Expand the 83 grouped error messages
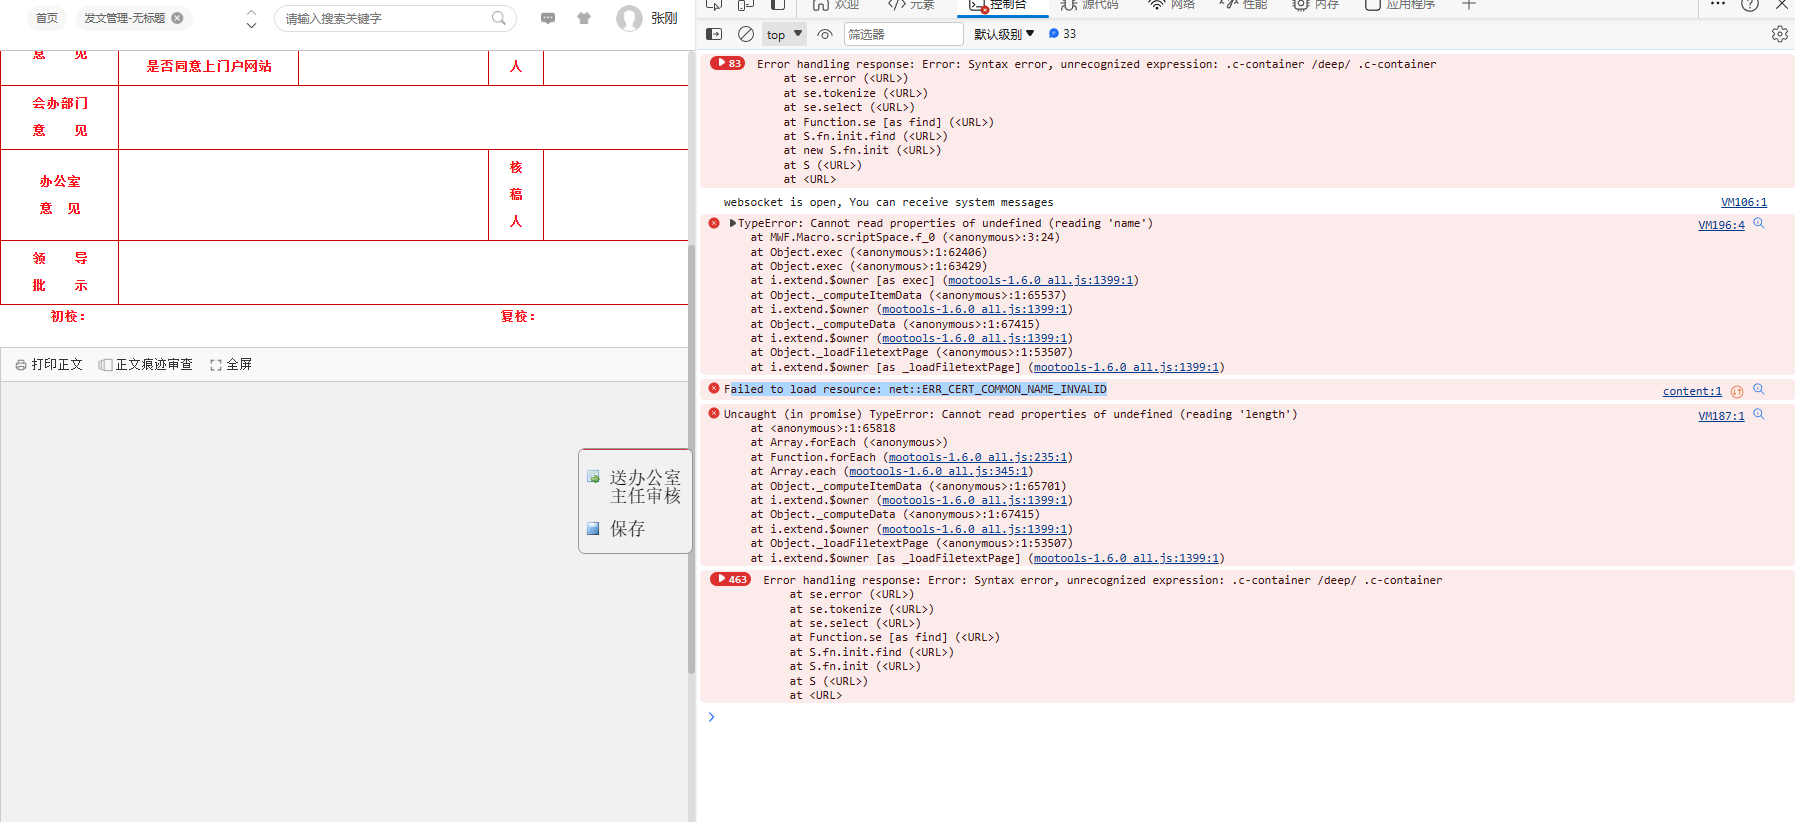The height and width of the screenshot is (822, 1795). (727, 64)
